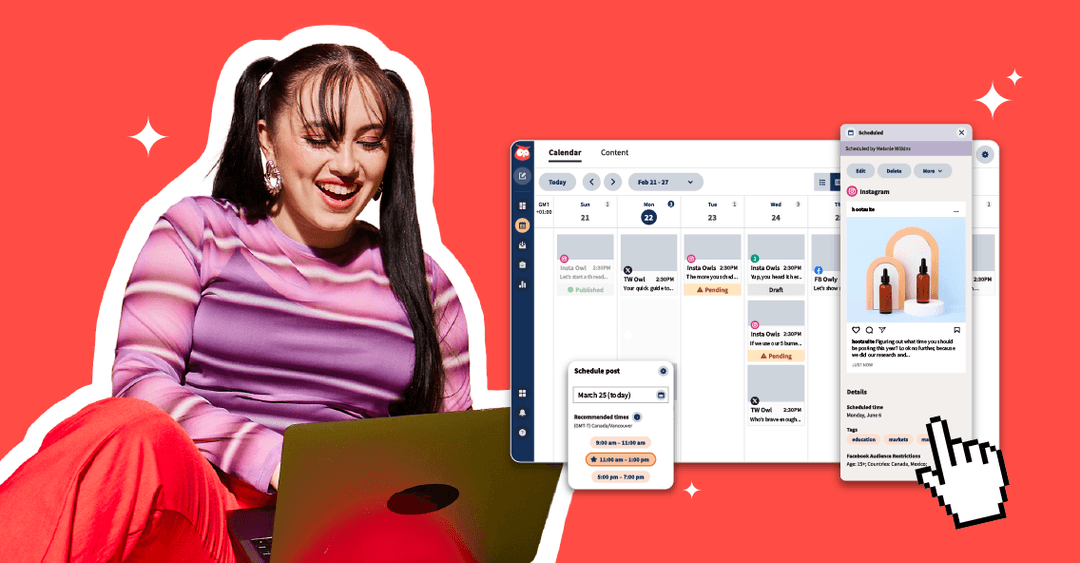Choose the 5:00 pm - 7:00 pm slot
The image size is (1080, 563).
click(x=620, y=477)
